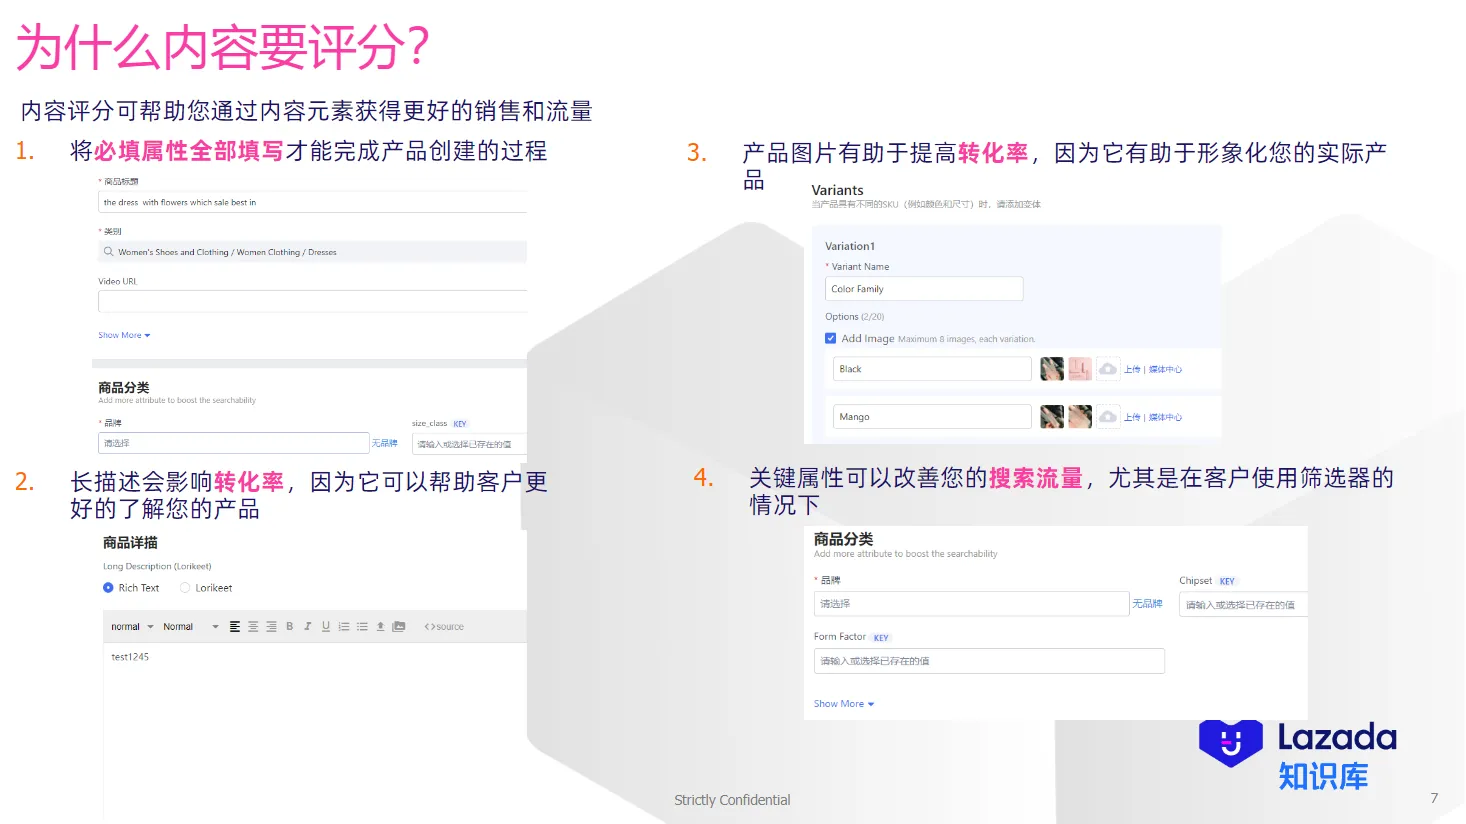
Task: Select the numbered list icon
Action: (343, 626)
